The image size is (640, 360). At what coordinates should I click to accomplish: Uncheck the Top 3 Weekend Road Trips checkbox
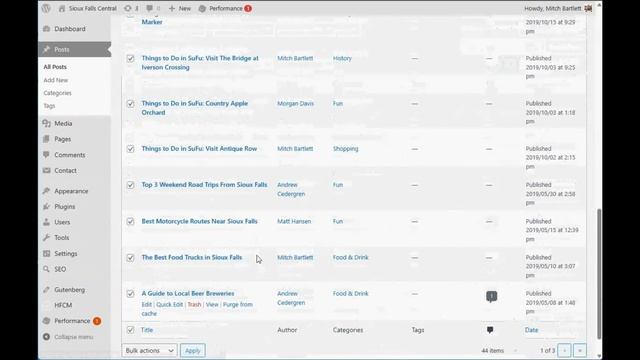pyautogui.click(x=130, y=185)
